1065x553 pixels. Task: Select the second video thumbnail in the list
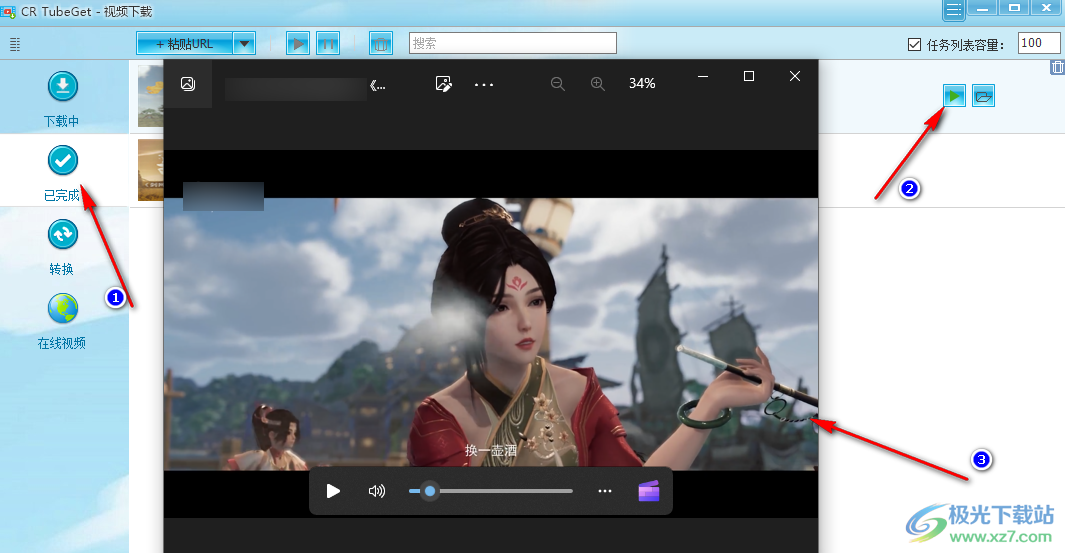coord(150,170)
